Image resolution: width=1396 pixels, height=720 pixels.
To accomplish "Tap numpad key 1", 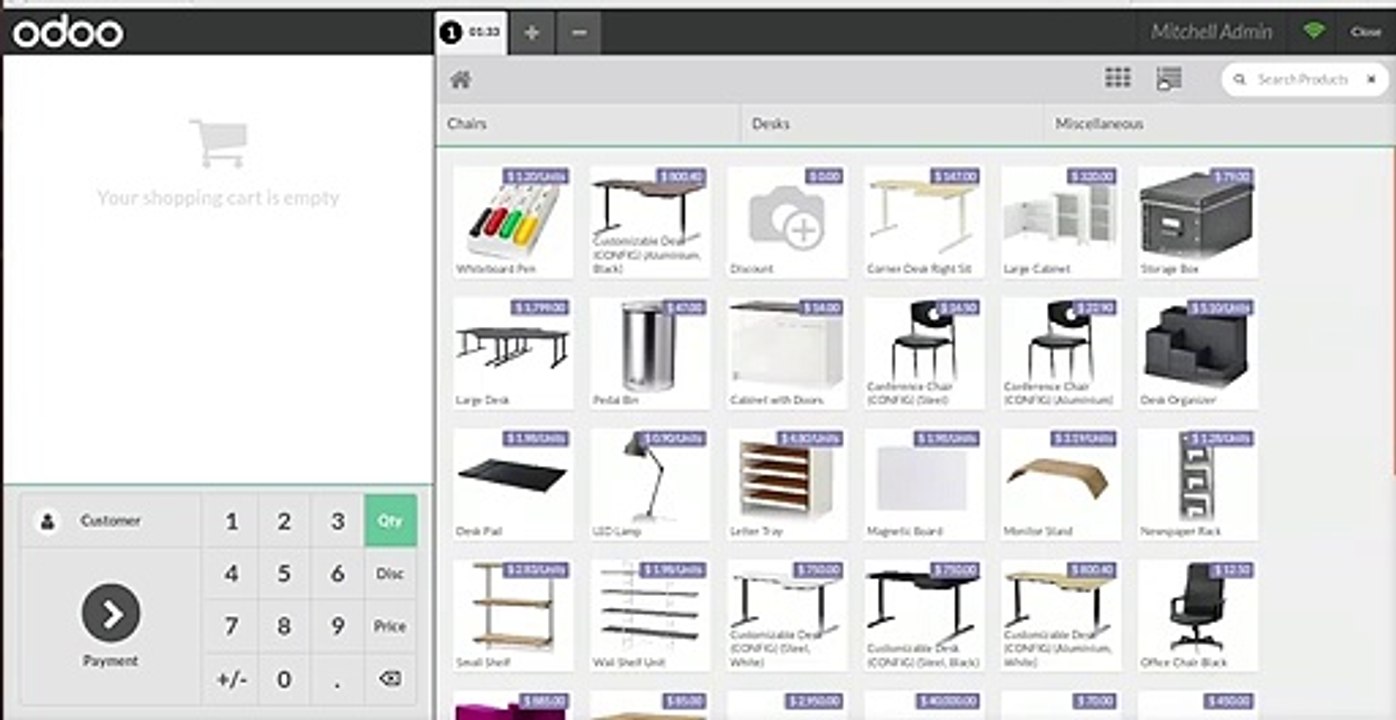I will tap(231, 521).
